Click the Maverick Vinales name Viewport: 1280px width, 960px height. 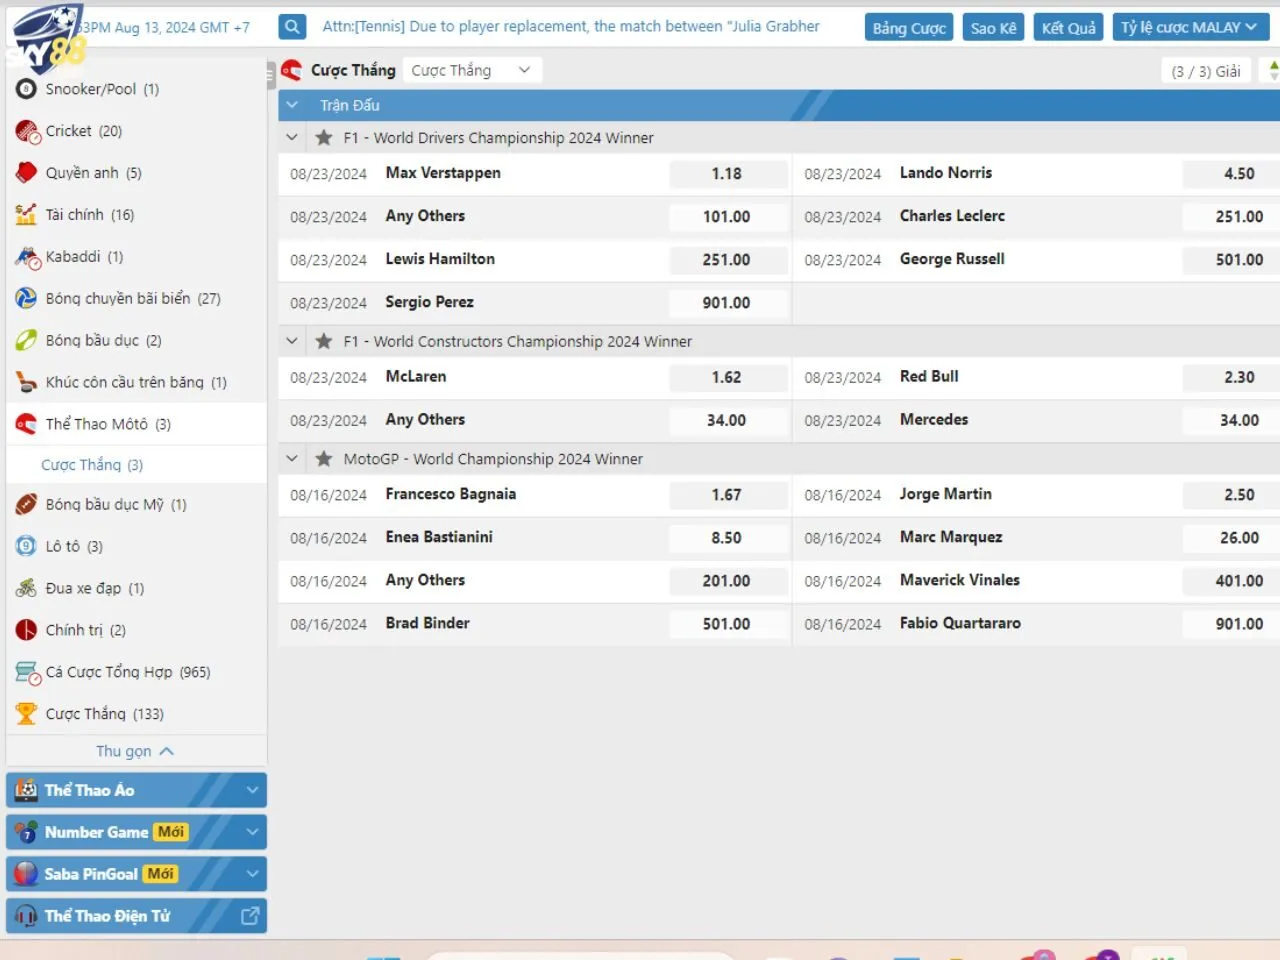tap(959, 580)
